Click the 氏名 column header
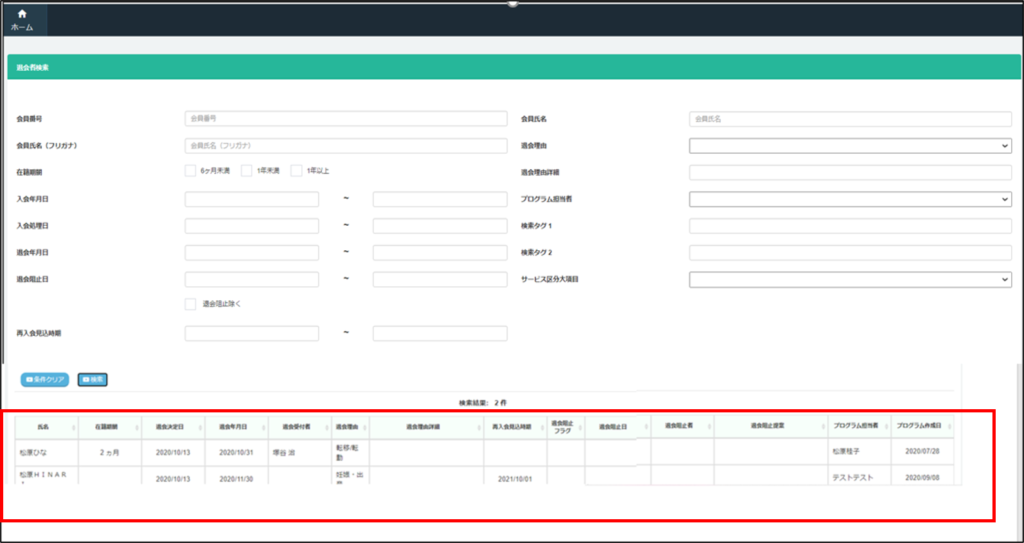Image resolution: width=1024 pixels, height=543 pixels. pyautogui.click(x=44, y=426)
